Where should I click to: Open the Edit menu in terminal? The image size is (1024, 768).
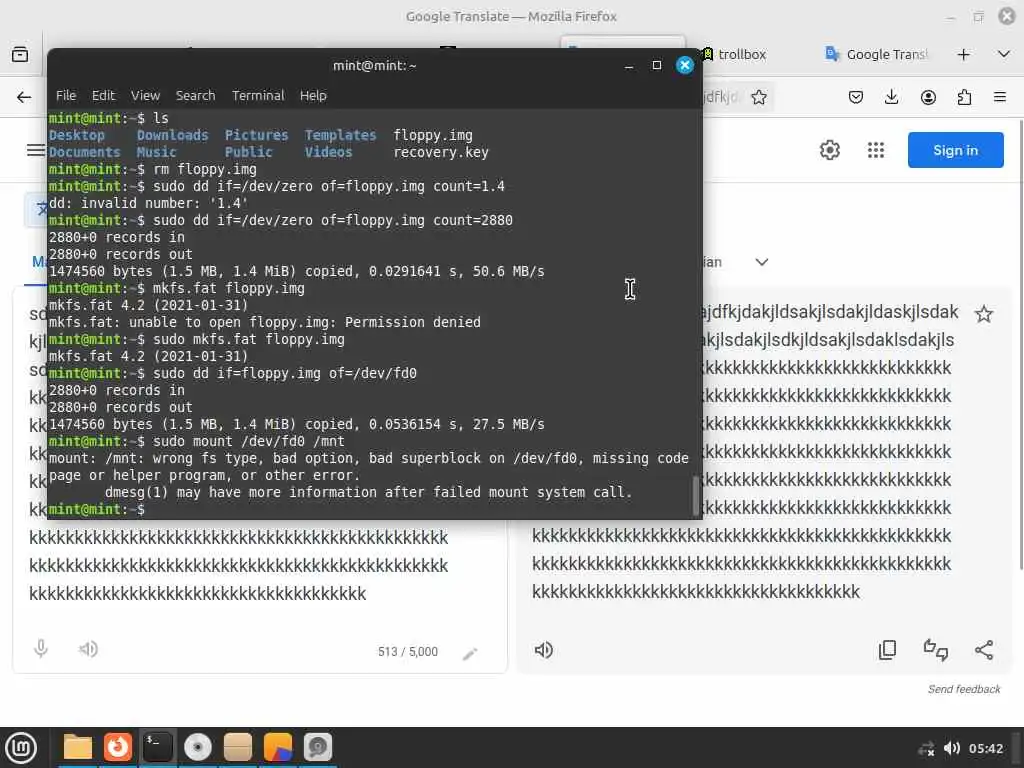103,95
